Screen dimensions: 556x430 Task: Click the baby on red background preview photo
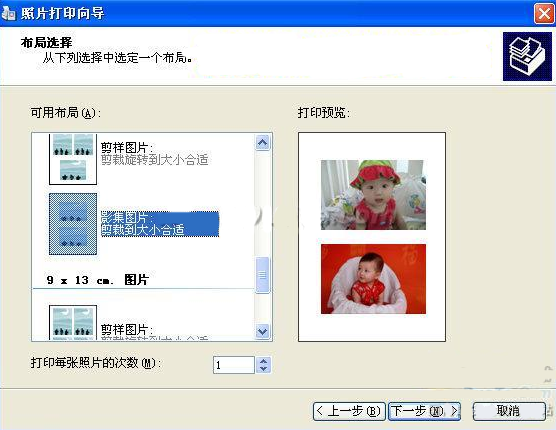(373, 279)
